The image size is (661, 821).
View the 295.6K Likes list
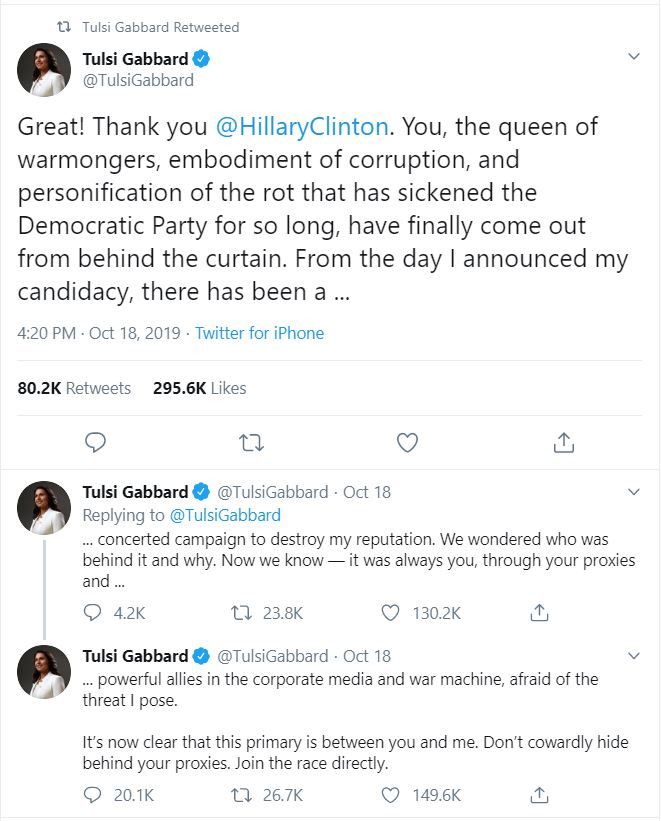point(199,388)
